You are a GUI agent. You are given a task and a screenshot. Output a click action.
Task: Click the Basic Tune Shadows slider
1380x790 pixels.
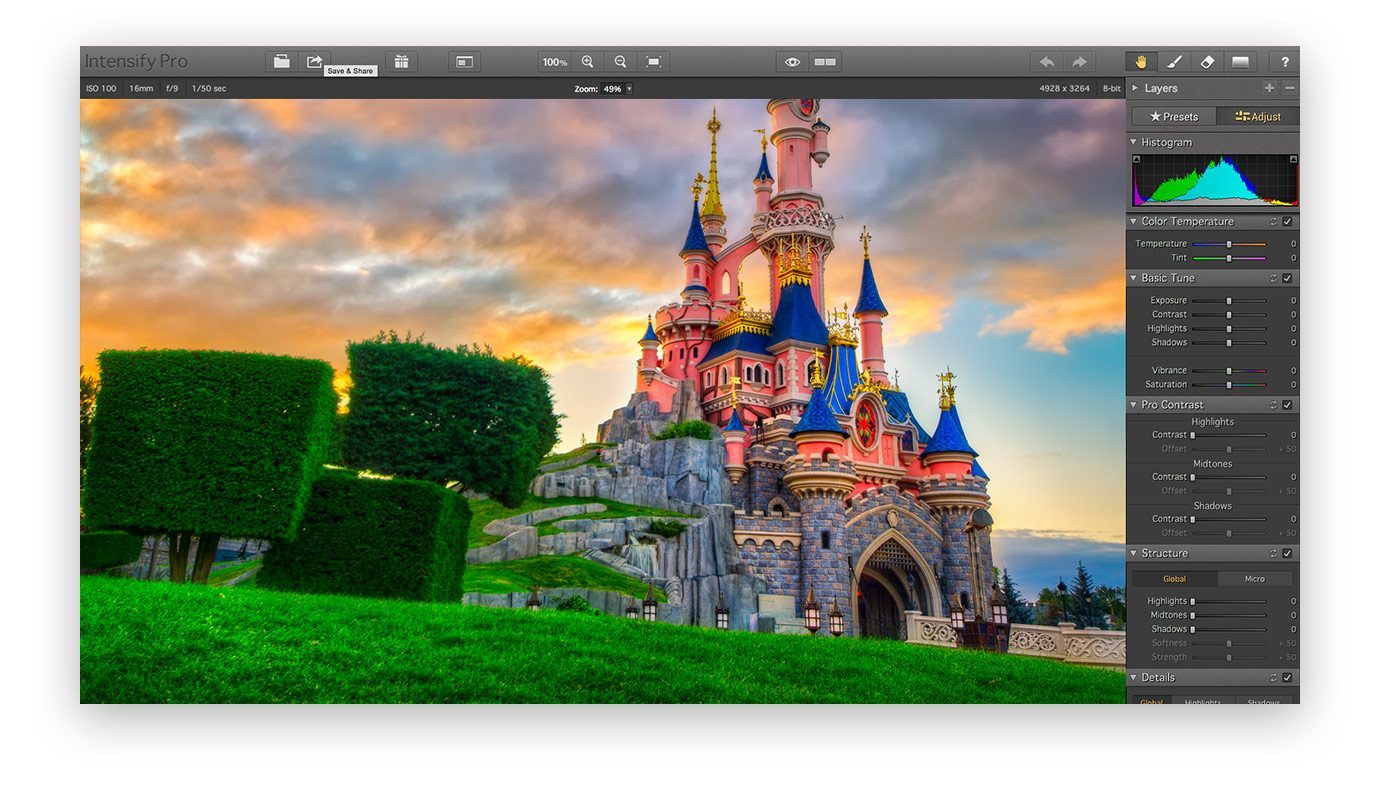tap(1229, 342)
